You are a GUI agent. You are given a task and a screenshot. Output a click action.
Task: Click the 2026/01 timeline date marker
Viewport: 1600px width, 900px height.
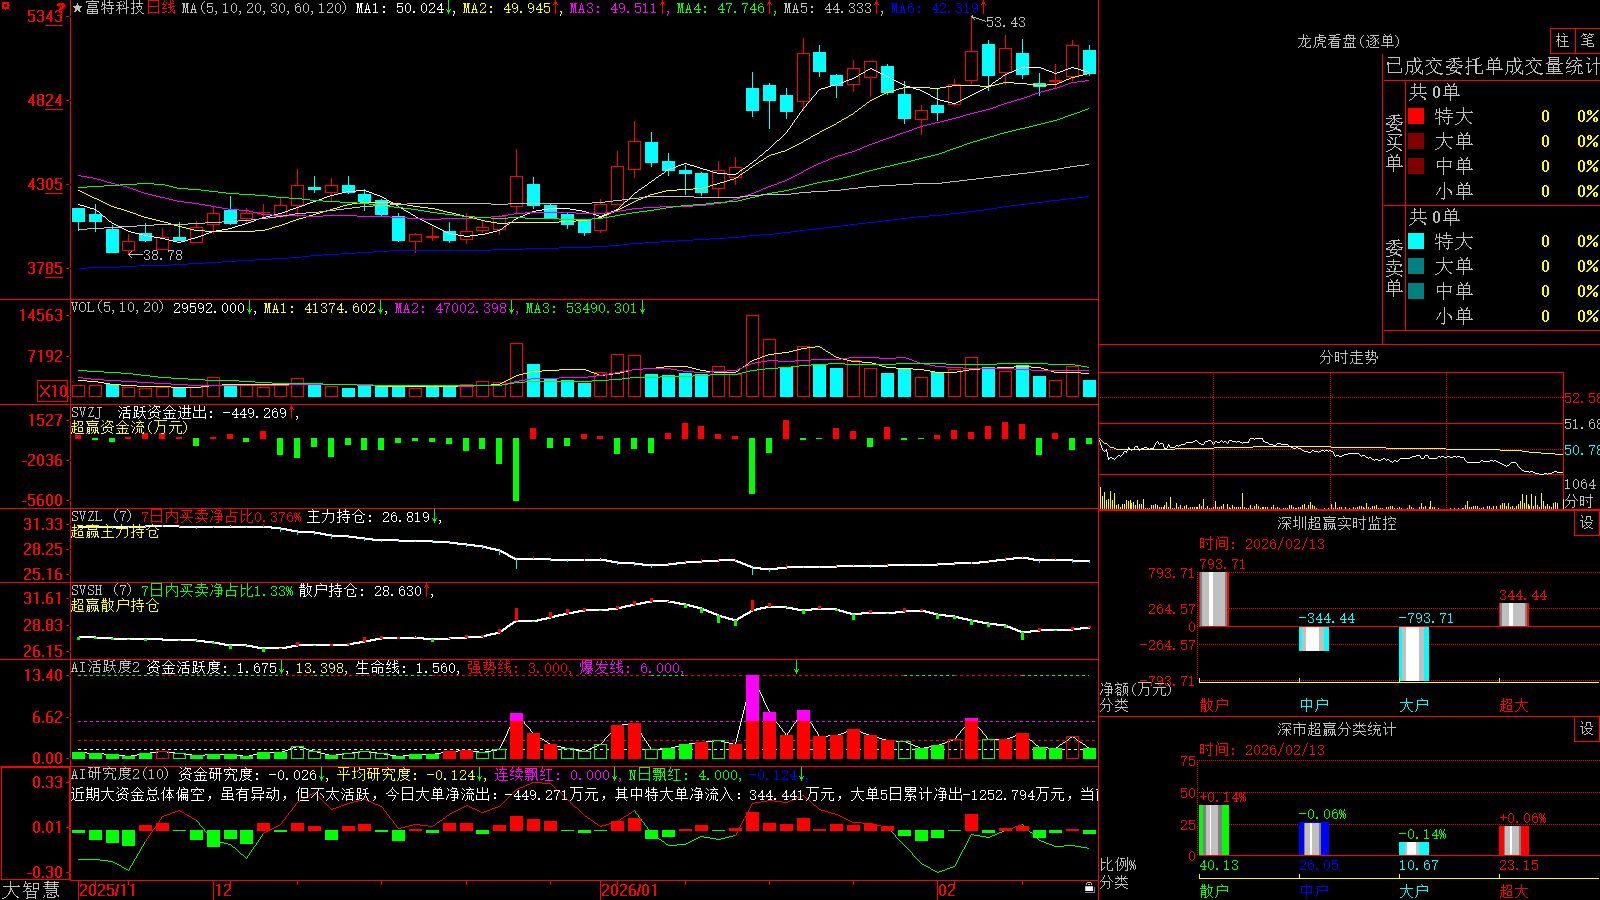(629, 890)
